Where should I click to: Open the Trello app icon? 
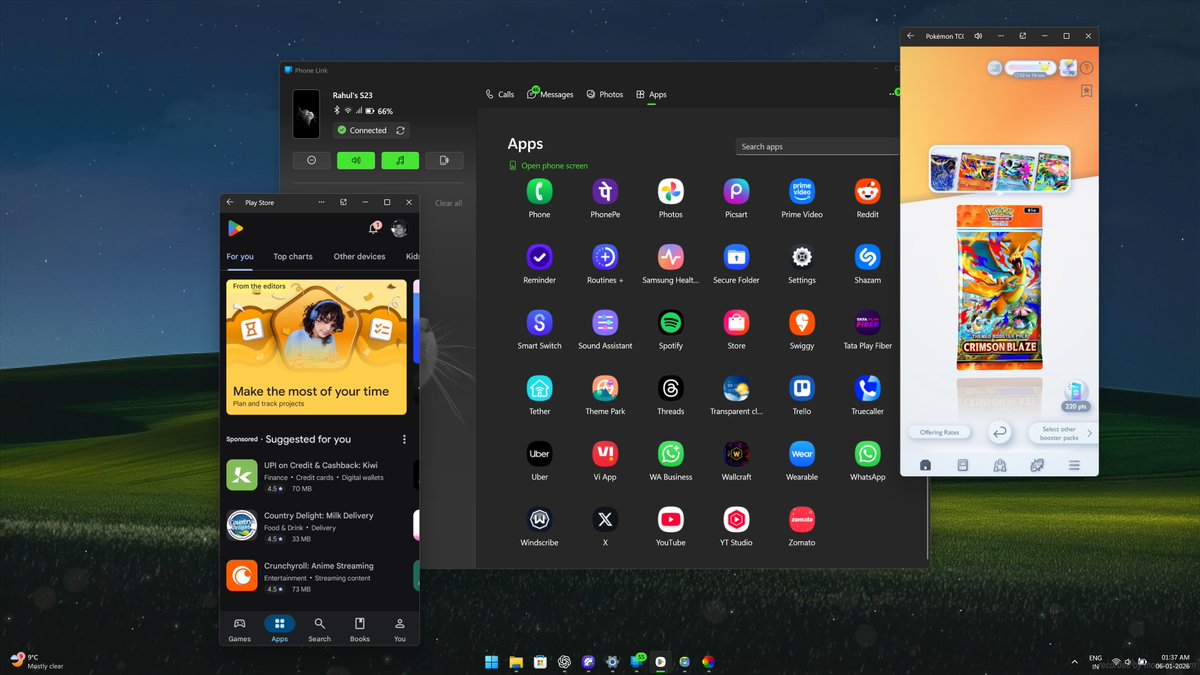click(802, 388)
